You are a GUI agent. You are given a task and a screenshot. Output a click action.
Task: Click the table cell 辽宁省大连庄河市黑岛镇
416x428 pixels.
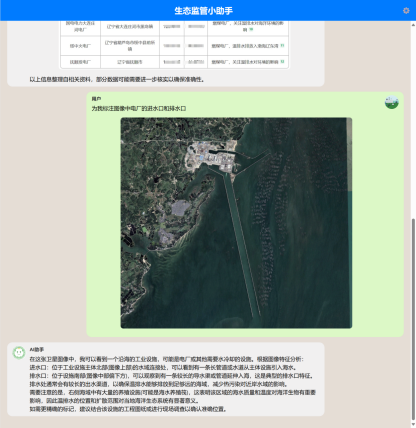(x=130, y=27)
